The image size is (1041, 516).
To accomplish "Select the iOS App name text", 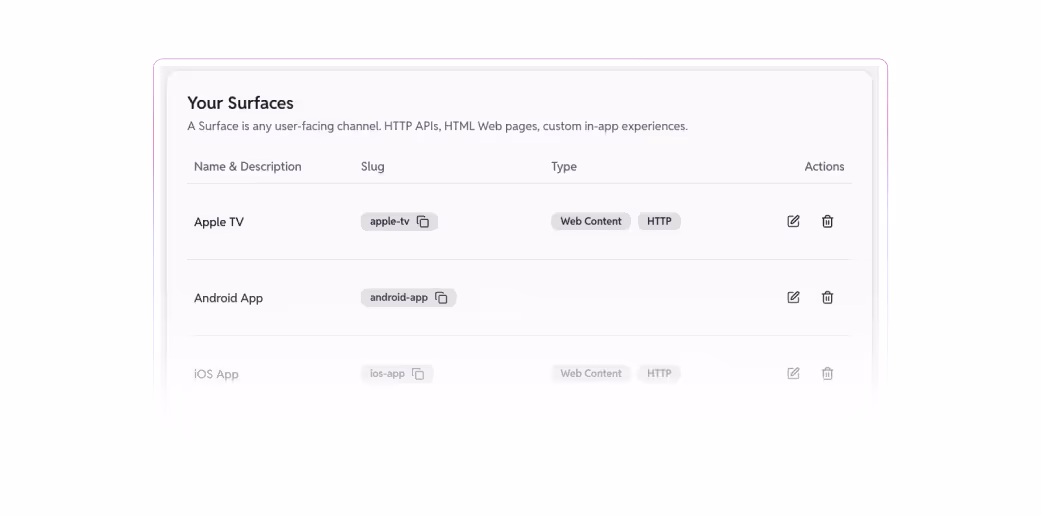I will pos(216,374).
